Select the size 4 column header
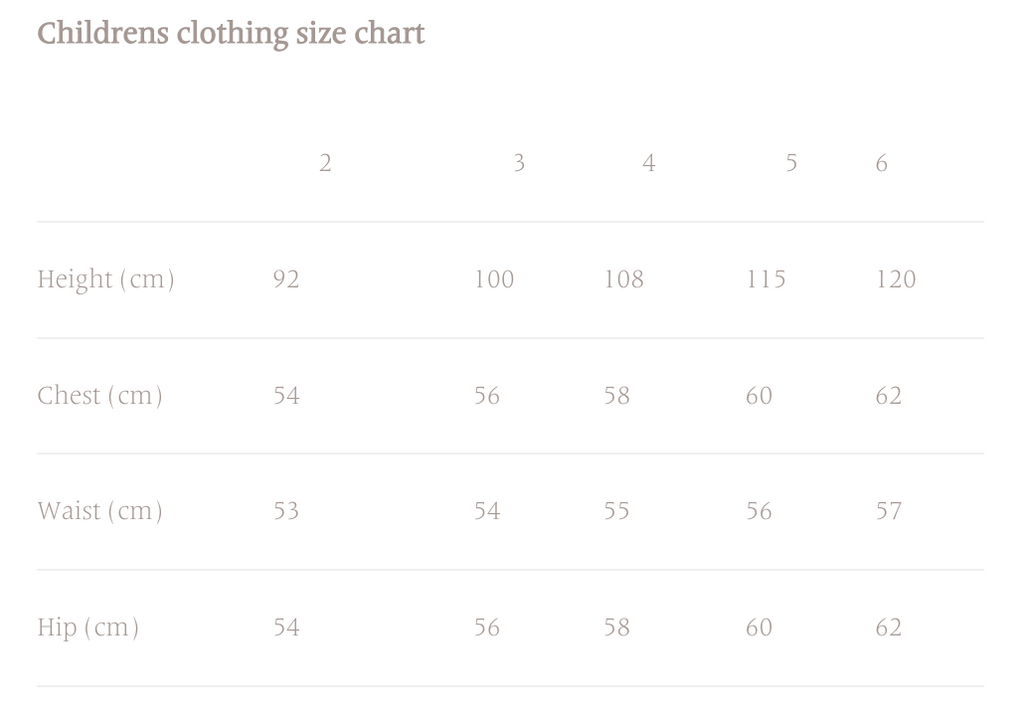Image resolution: width=1024 pixels, height=720 pixels. [649, 163]
